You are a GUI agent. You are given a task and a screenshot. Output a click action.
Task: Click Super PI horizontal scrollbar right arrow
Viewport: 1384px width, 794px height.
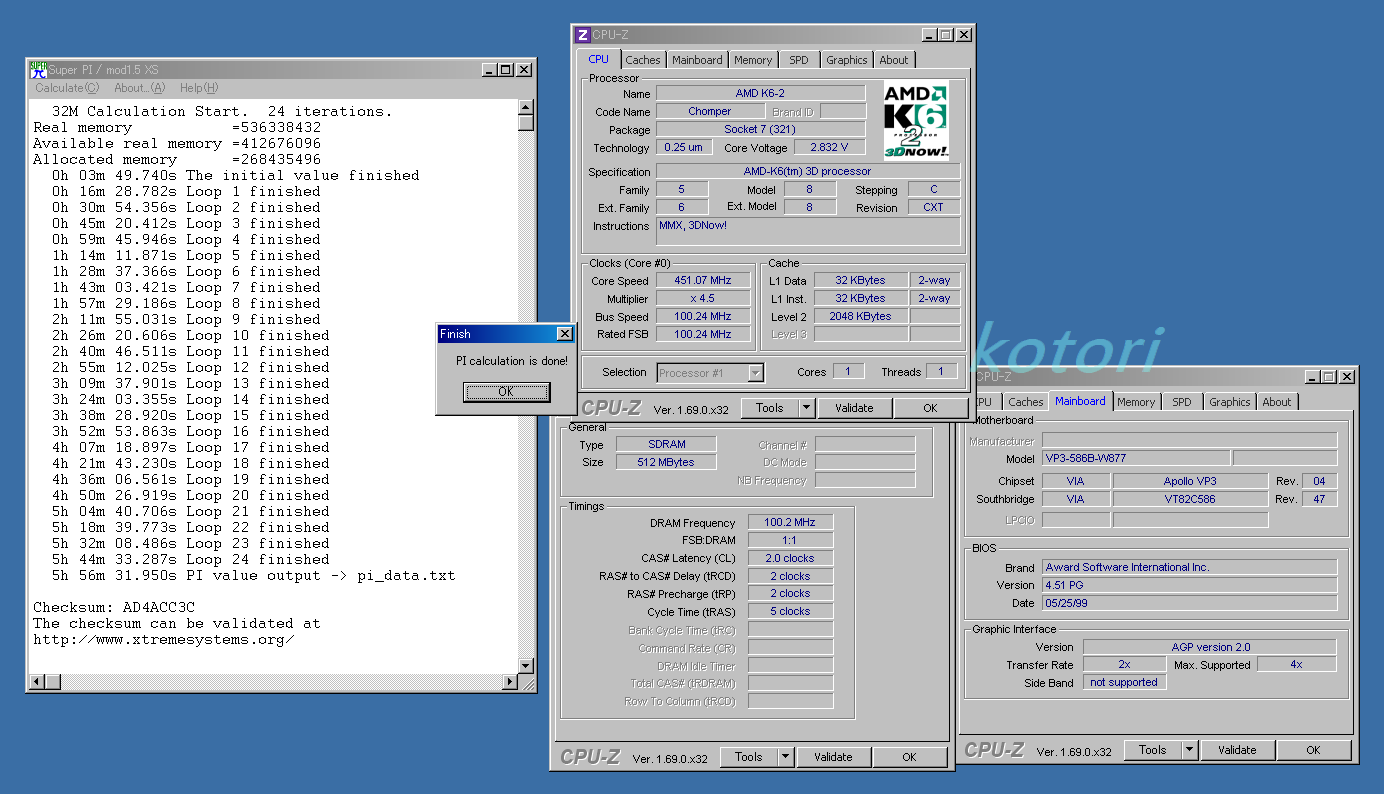tap(510, 682)
